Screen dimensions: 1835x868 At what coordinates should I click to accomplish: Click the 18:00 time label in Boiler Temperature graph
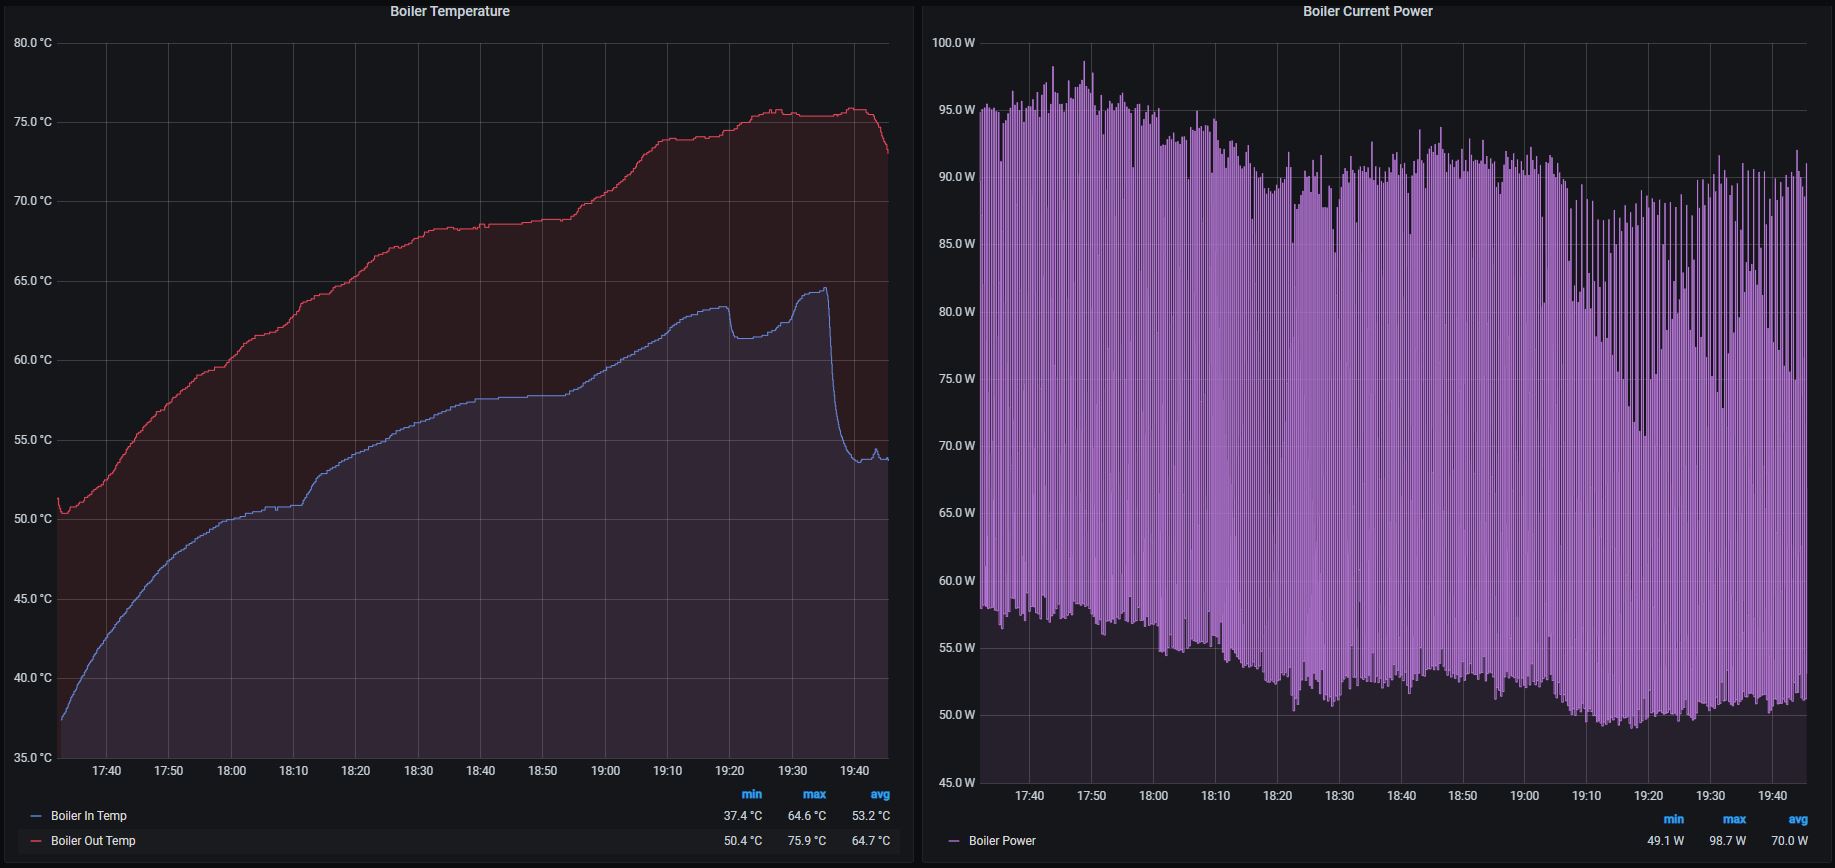[231, 771]
